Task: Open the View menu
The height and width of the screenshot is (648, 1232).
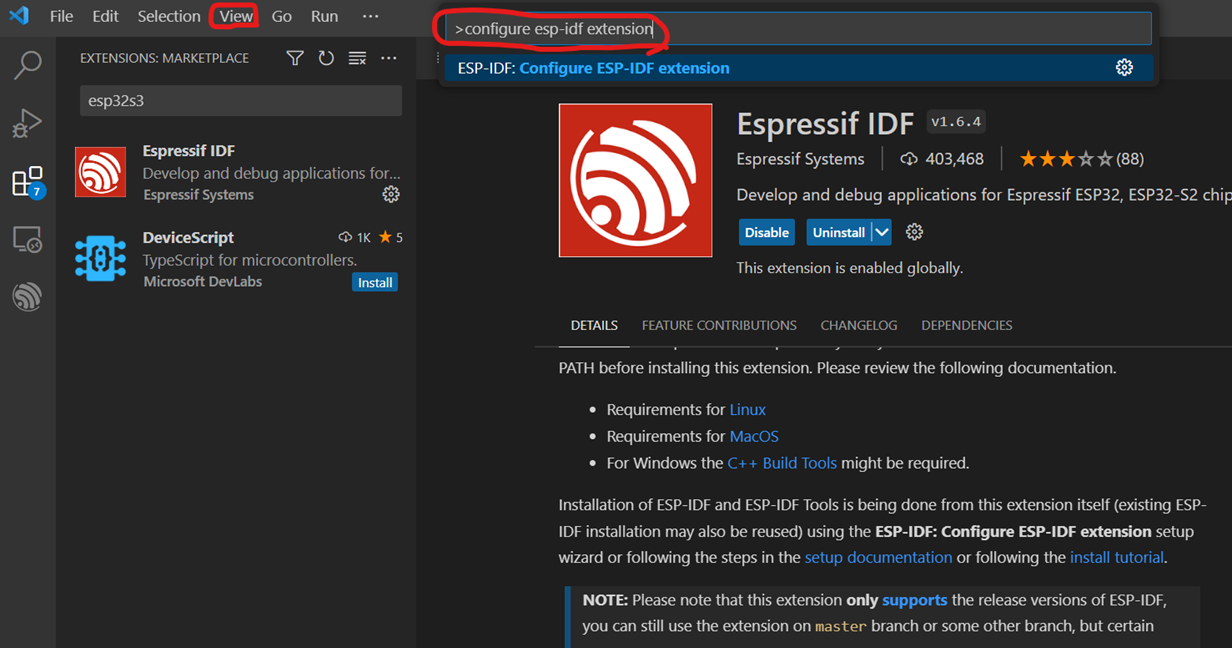Action: [236, 16]
